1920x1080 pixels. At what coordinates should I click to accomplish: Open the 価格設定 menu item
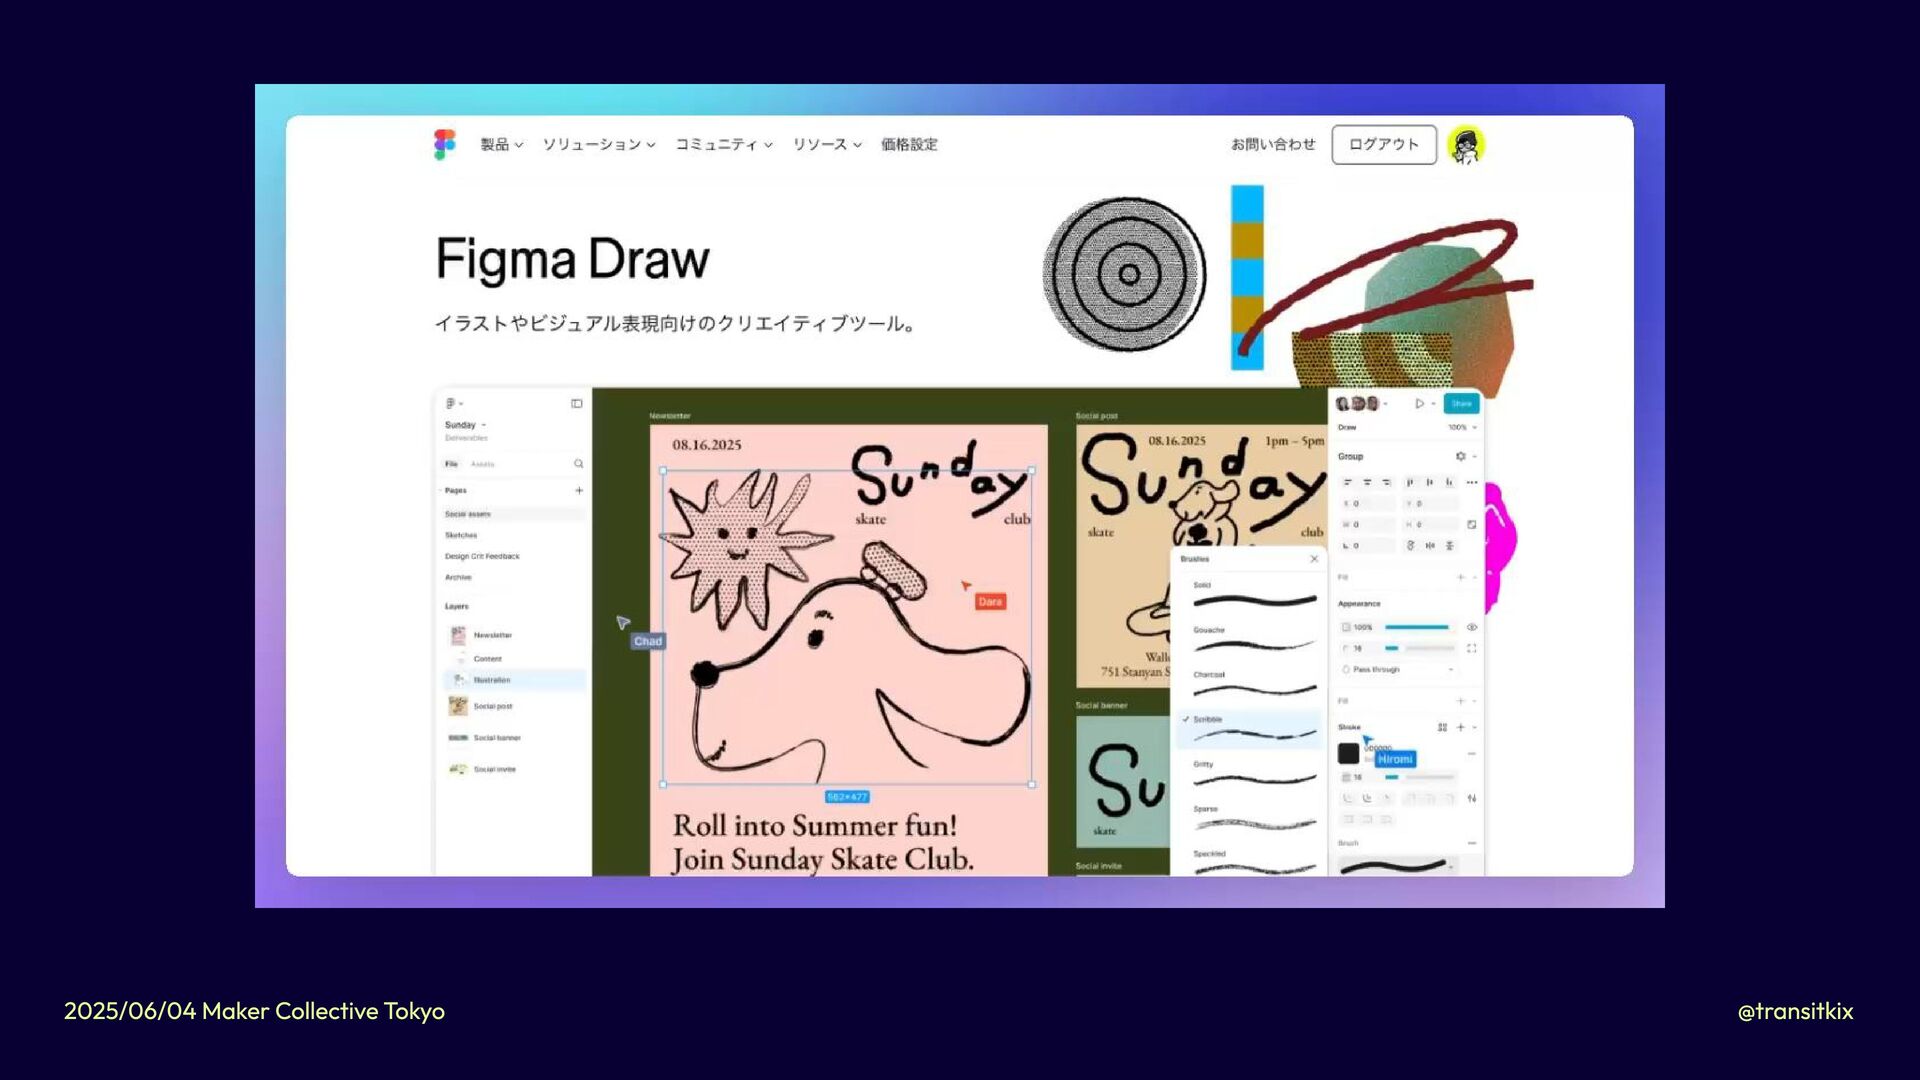tap(909, 145)
